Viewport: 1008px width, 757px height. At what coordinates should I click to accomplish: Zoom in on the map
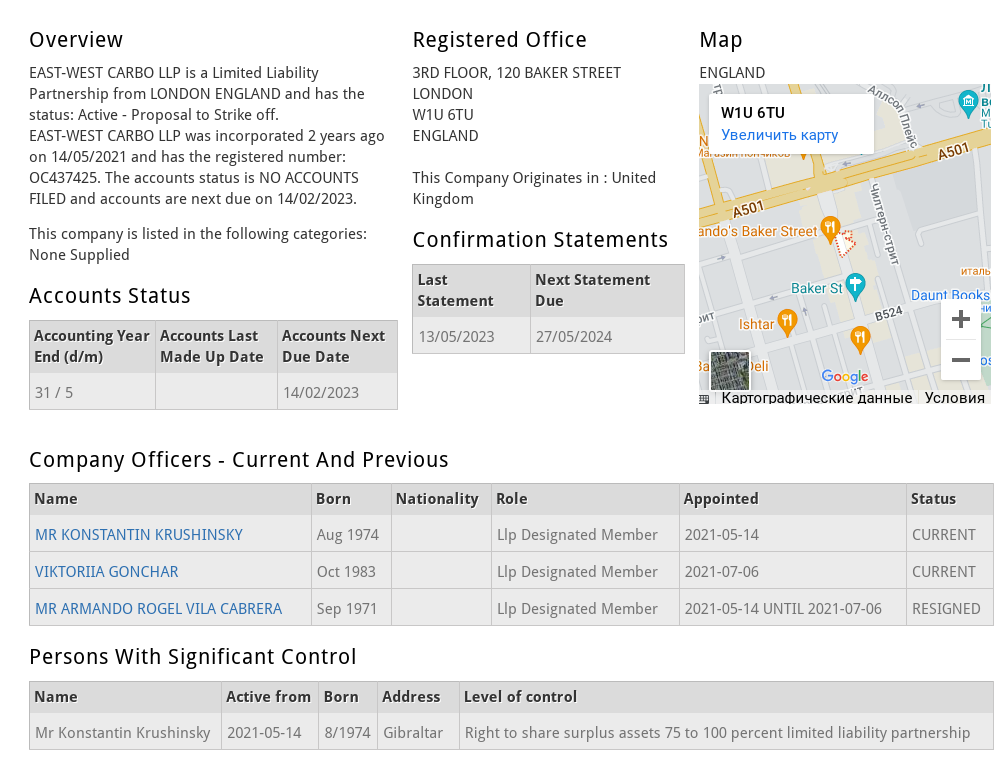pos(960,319)
